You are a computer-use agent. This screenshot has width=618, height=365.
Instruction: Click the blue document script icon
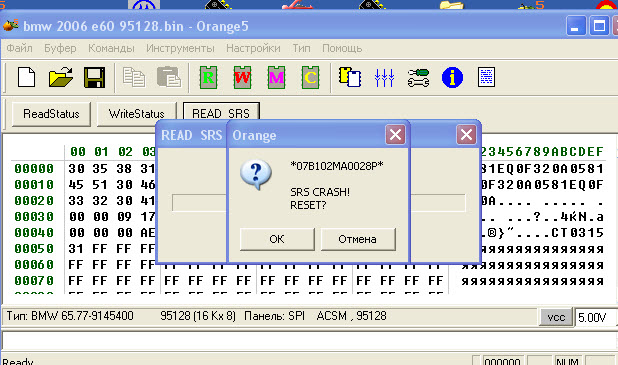pos(486,77)
